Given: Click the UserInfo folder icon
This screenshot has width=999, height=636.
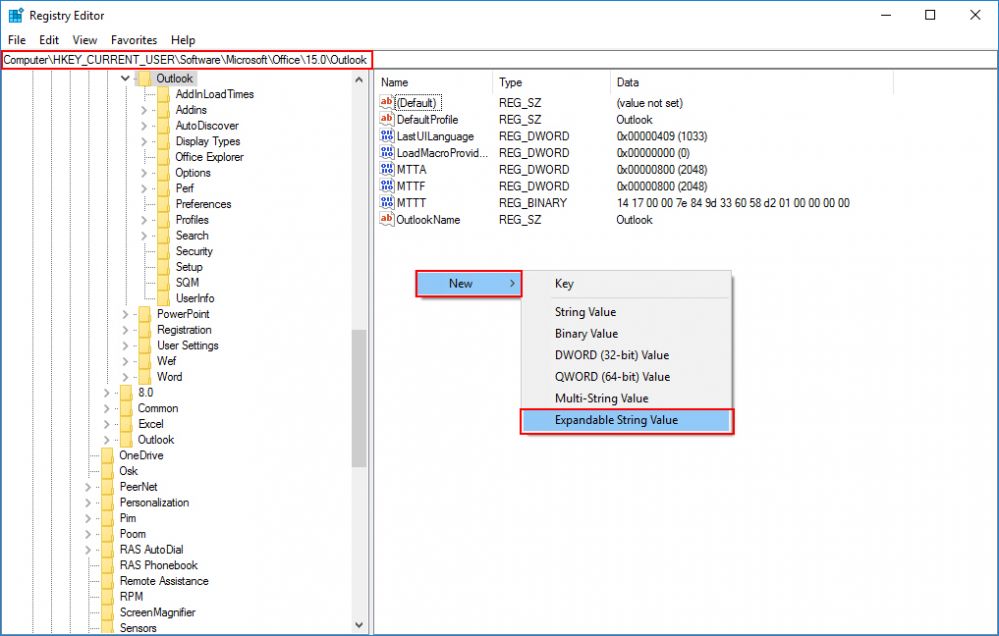Looking at the screenshot, I should [164, 298].
